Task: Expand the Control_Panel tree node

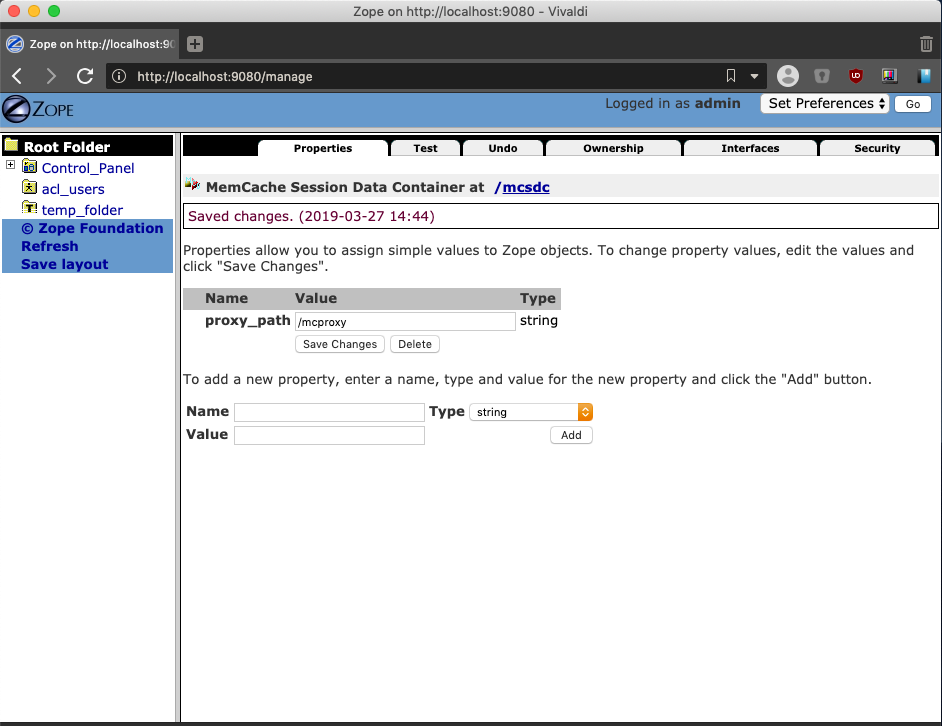Action: pyautogui.click(x=10, y=165)
